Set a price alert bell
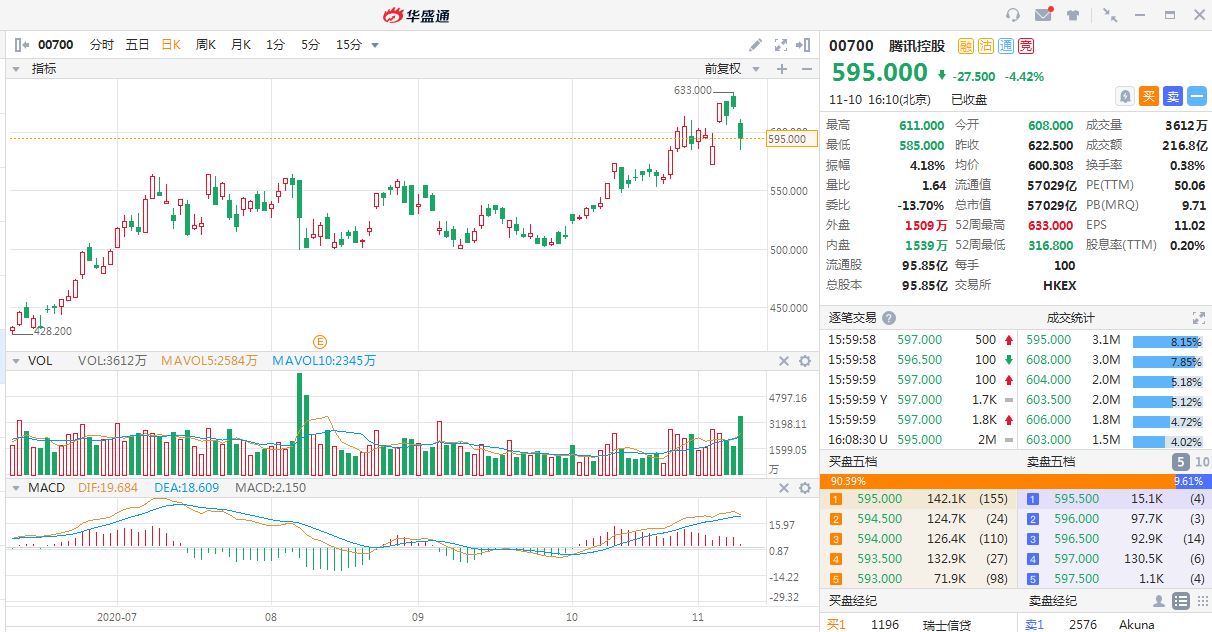Viewport: 1212px width, 632px height. point(1125,96)
